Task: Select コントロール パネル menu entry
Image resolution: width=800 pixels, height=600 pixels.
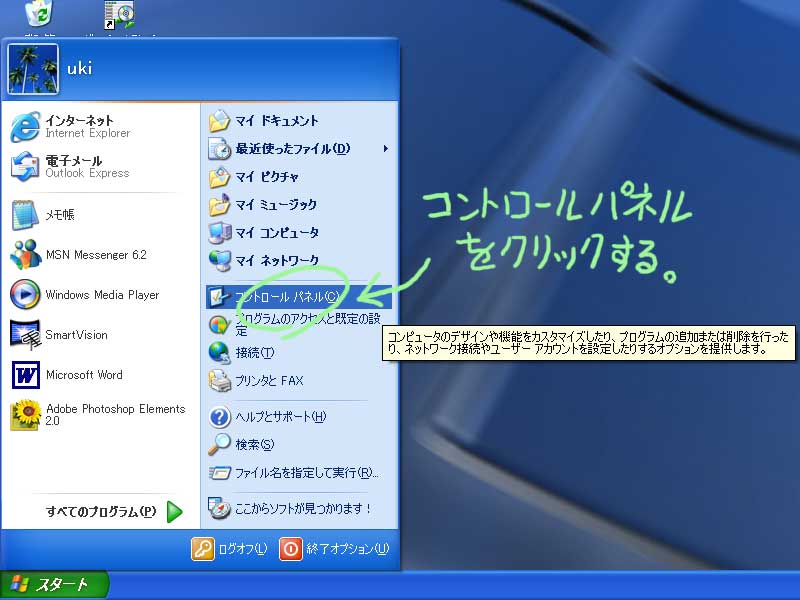Action: [286, 297]
